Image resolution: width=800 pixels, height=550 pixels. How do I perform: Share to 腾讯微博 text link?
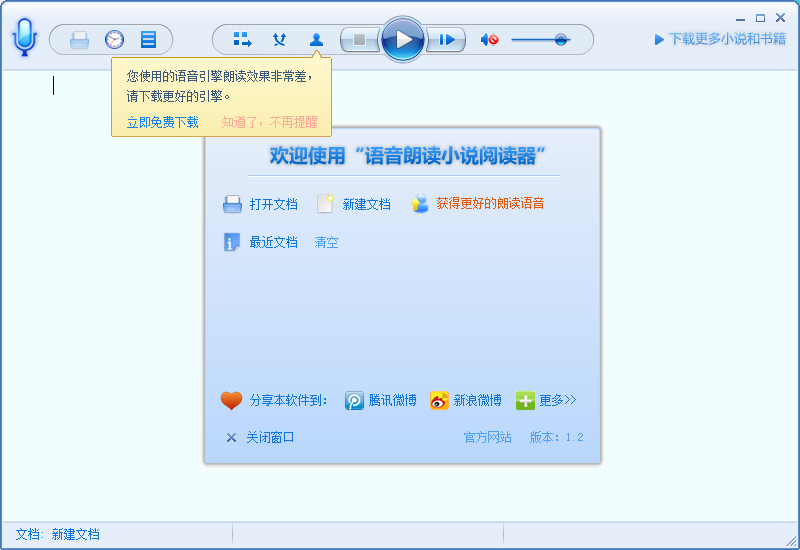click(x=392, y=400)
